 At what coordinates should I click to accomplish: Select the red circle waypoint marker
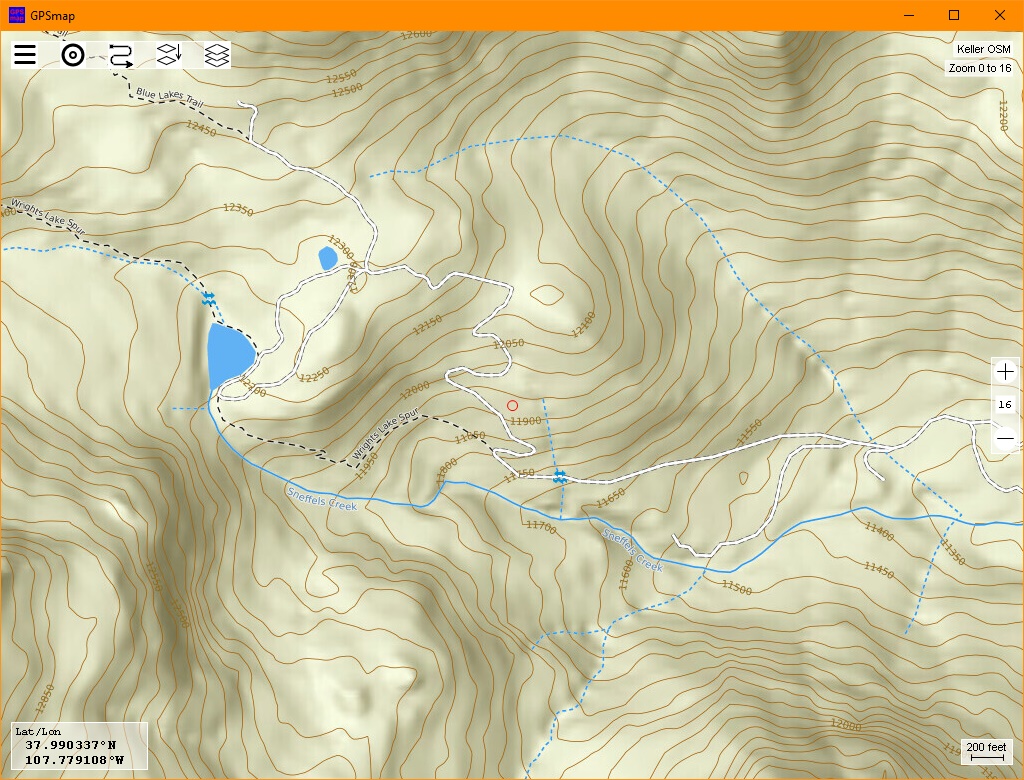511,404
